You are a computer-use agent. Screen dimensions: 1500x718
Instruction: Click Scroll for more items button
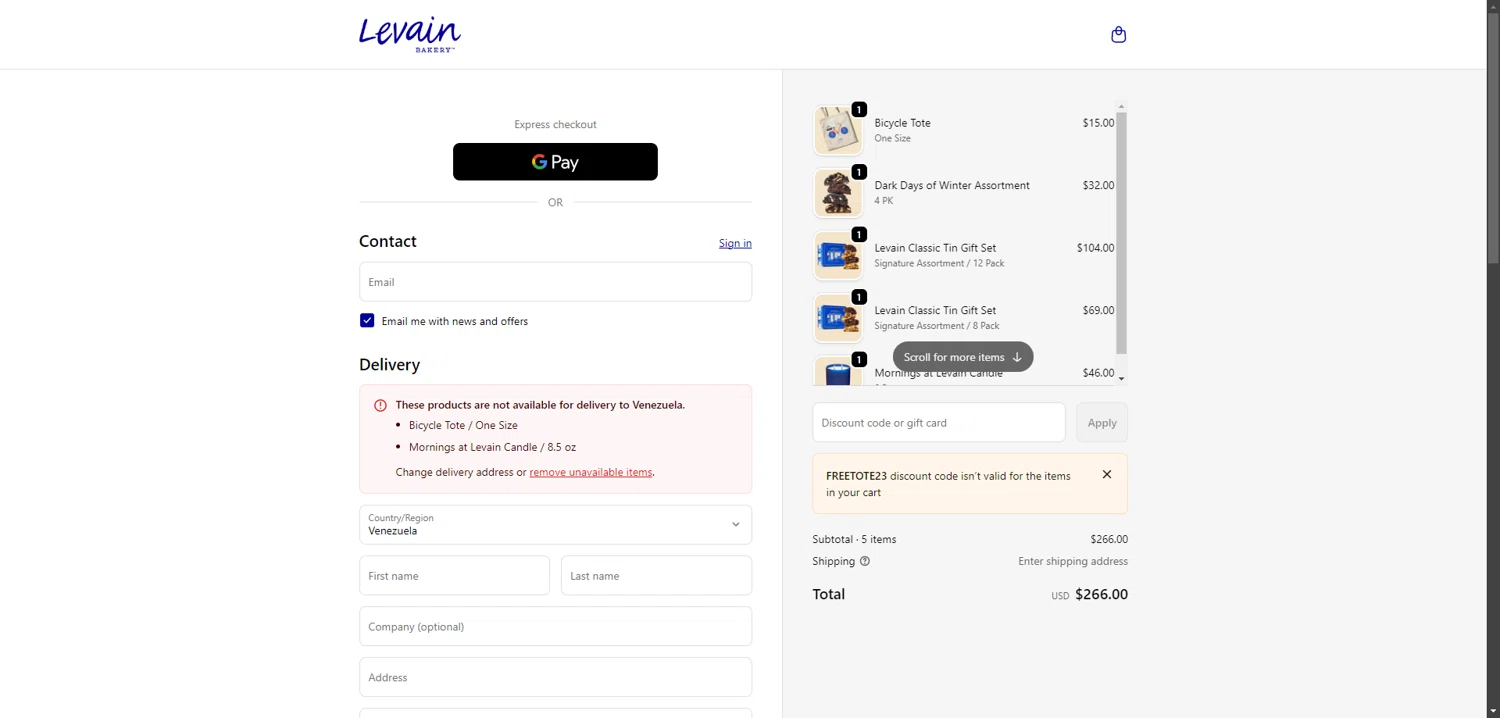click(x=963, y=357)
